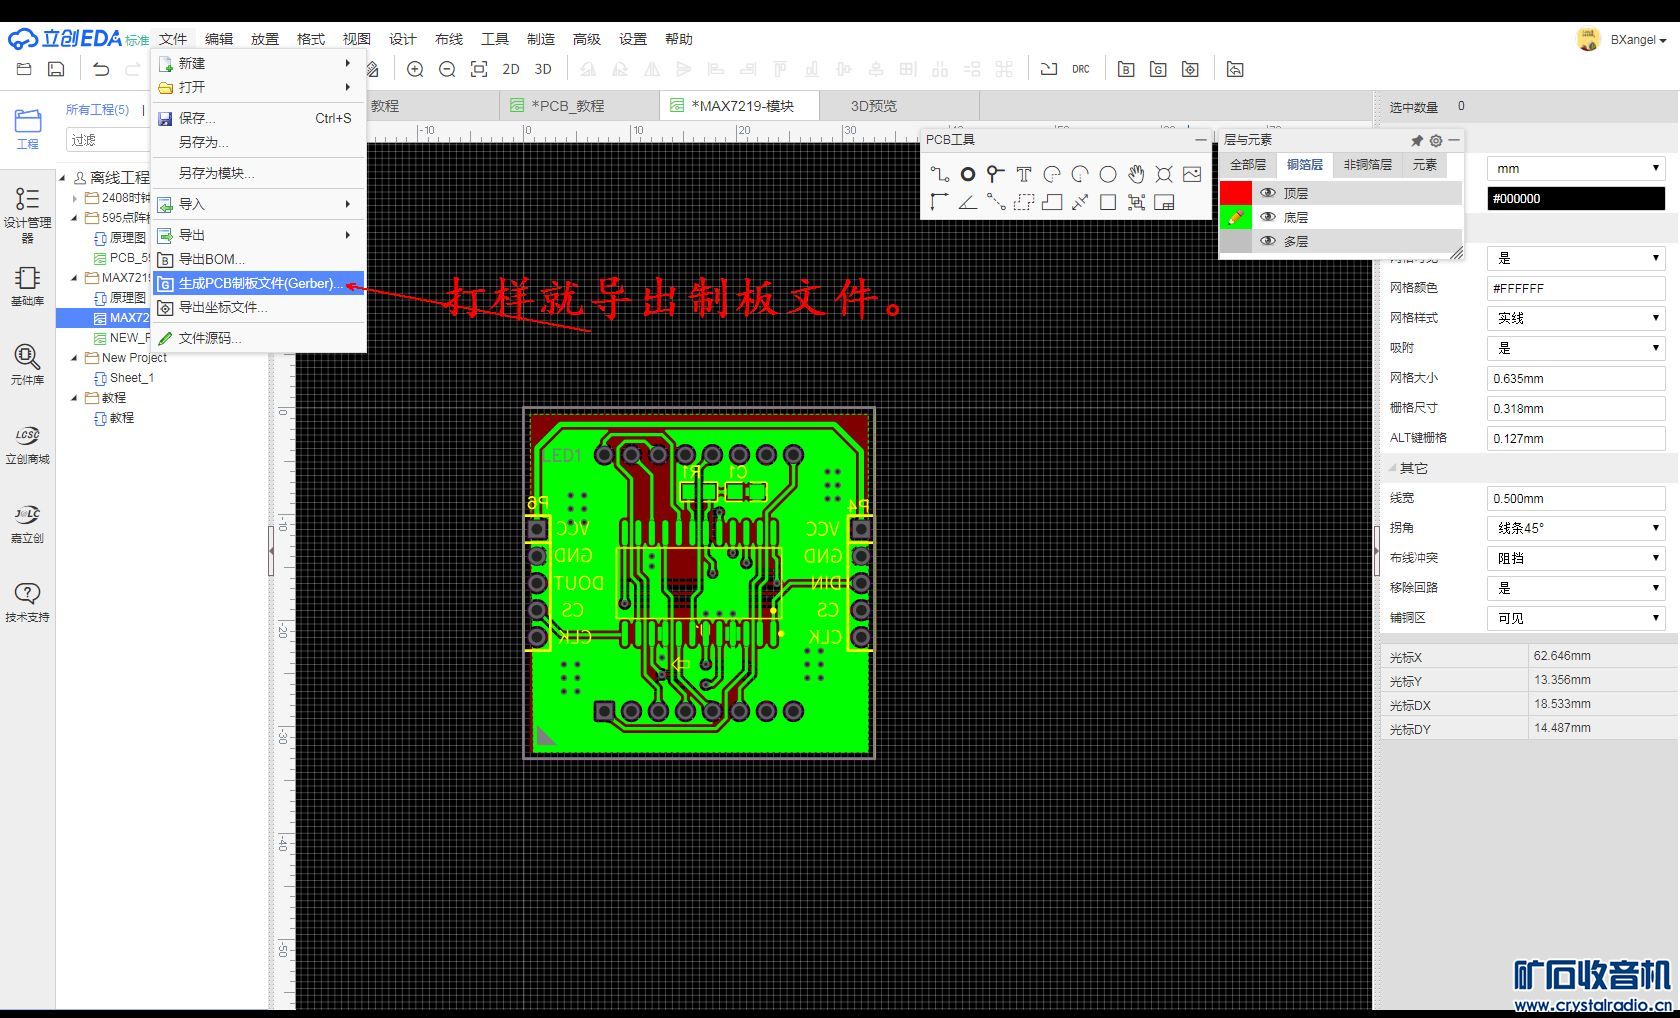Screen dimensions: 1680x1018
Task: Open the 拐角 线条45° dropdown
Action: pos(1575,528)
